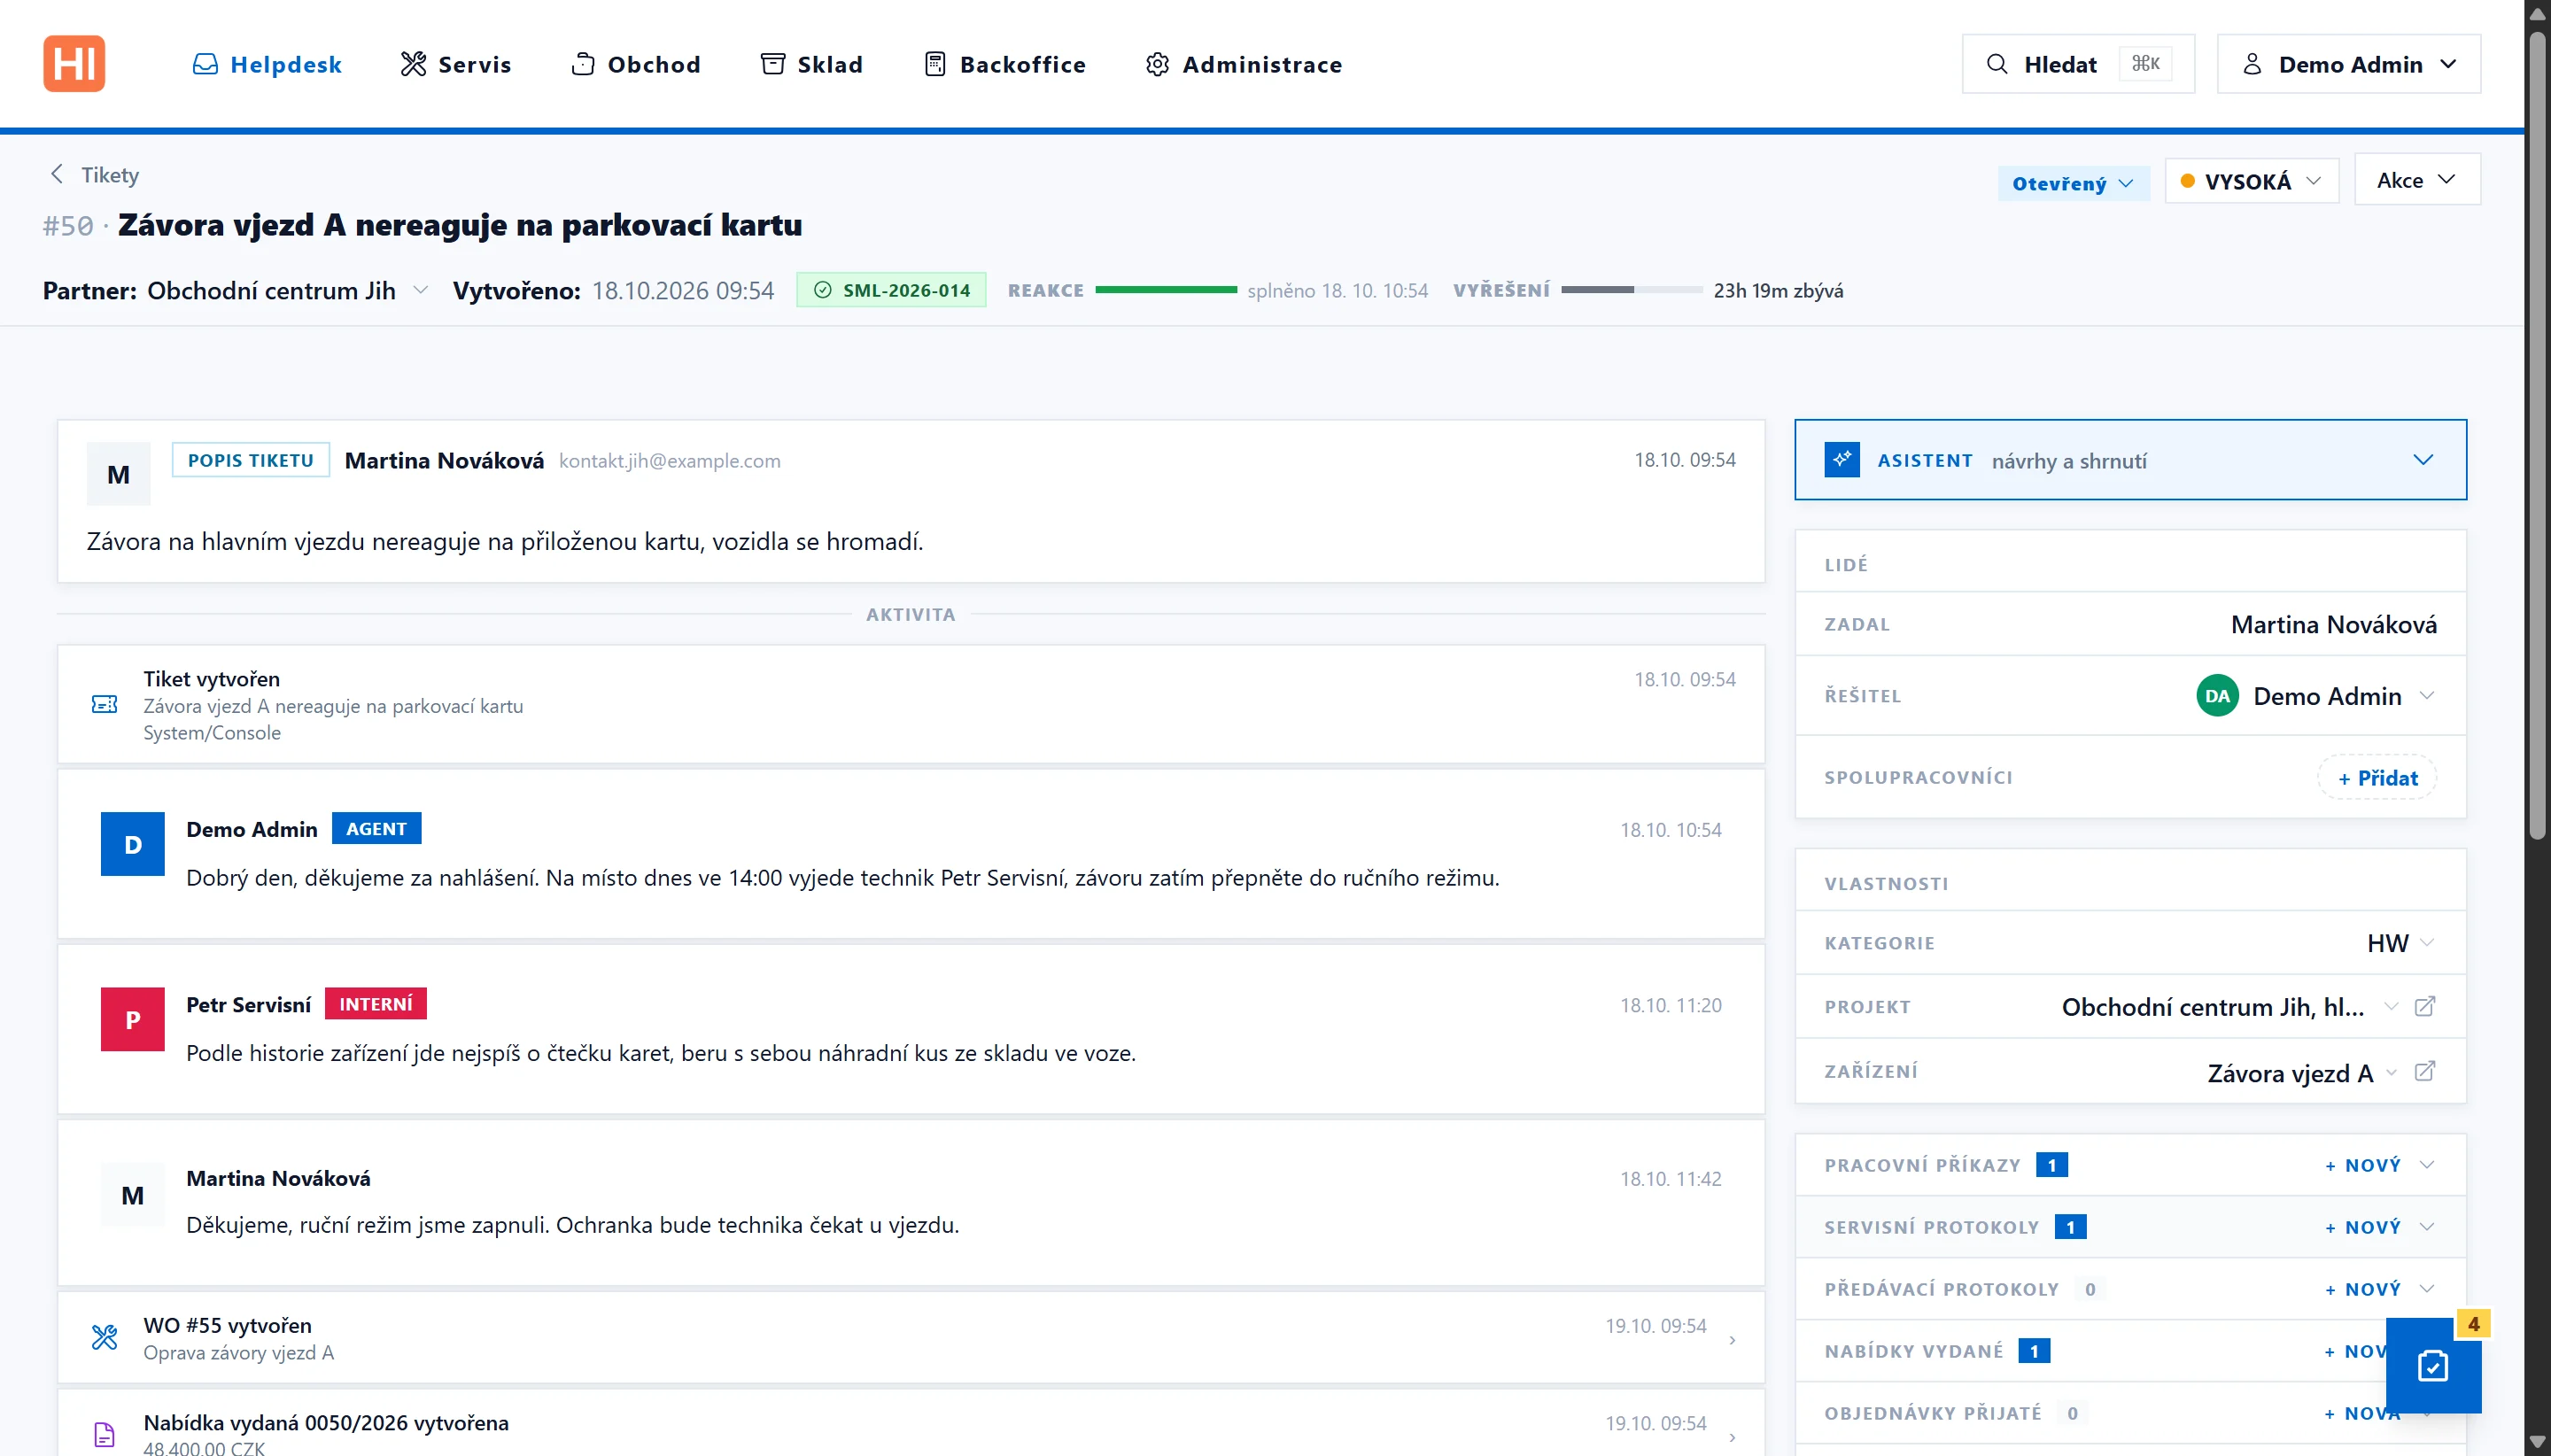The width and height of the screenshot is (2551, 1456).
Task: Create new Pracovní příkaz with + NOVÝ
Action: point(2363,1165)
